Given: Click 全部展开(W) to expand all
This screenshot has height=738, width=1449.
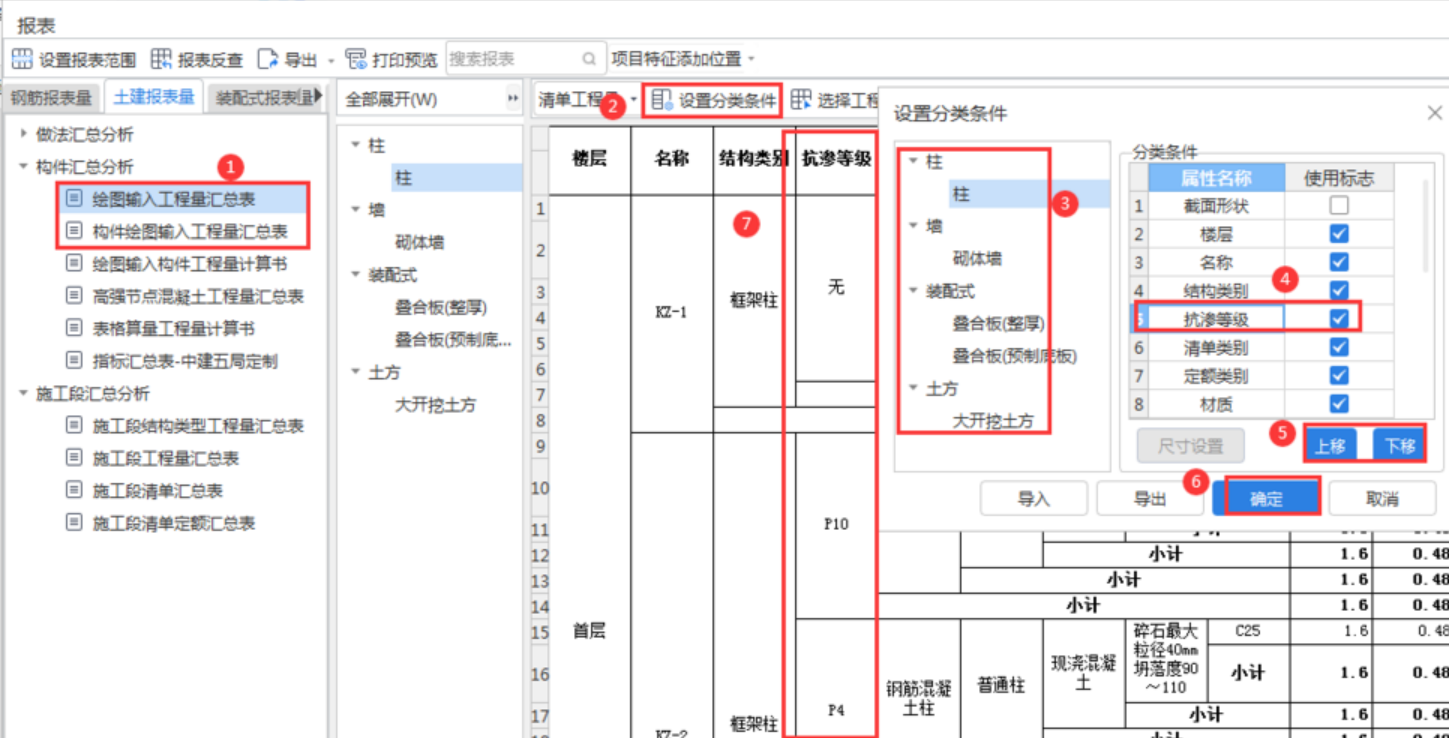Looking at the screenshot, I should pyautogui.click(x=391, y=100).
